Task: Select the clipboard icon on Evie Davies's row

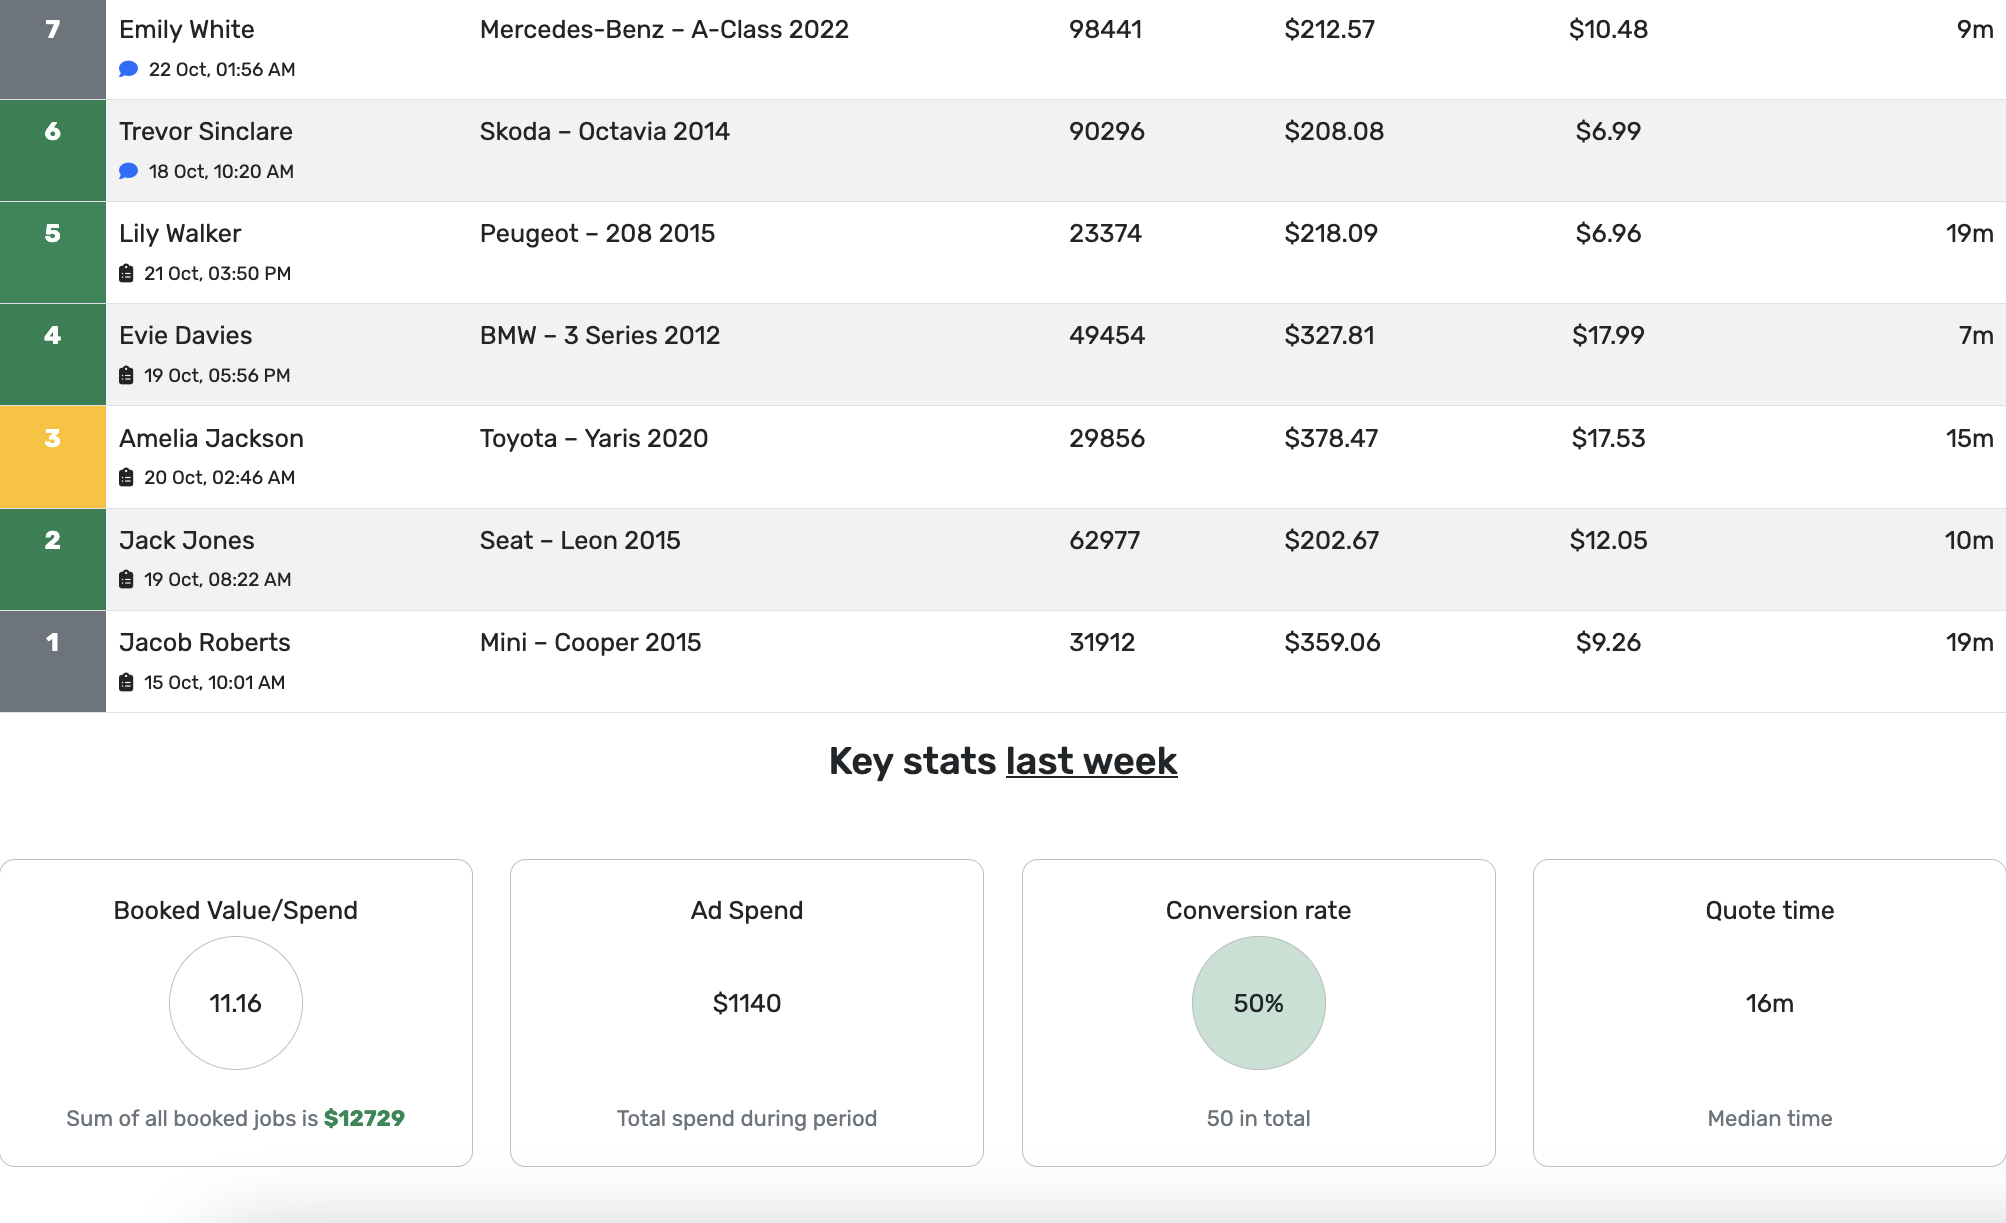Action: point(125,375)
